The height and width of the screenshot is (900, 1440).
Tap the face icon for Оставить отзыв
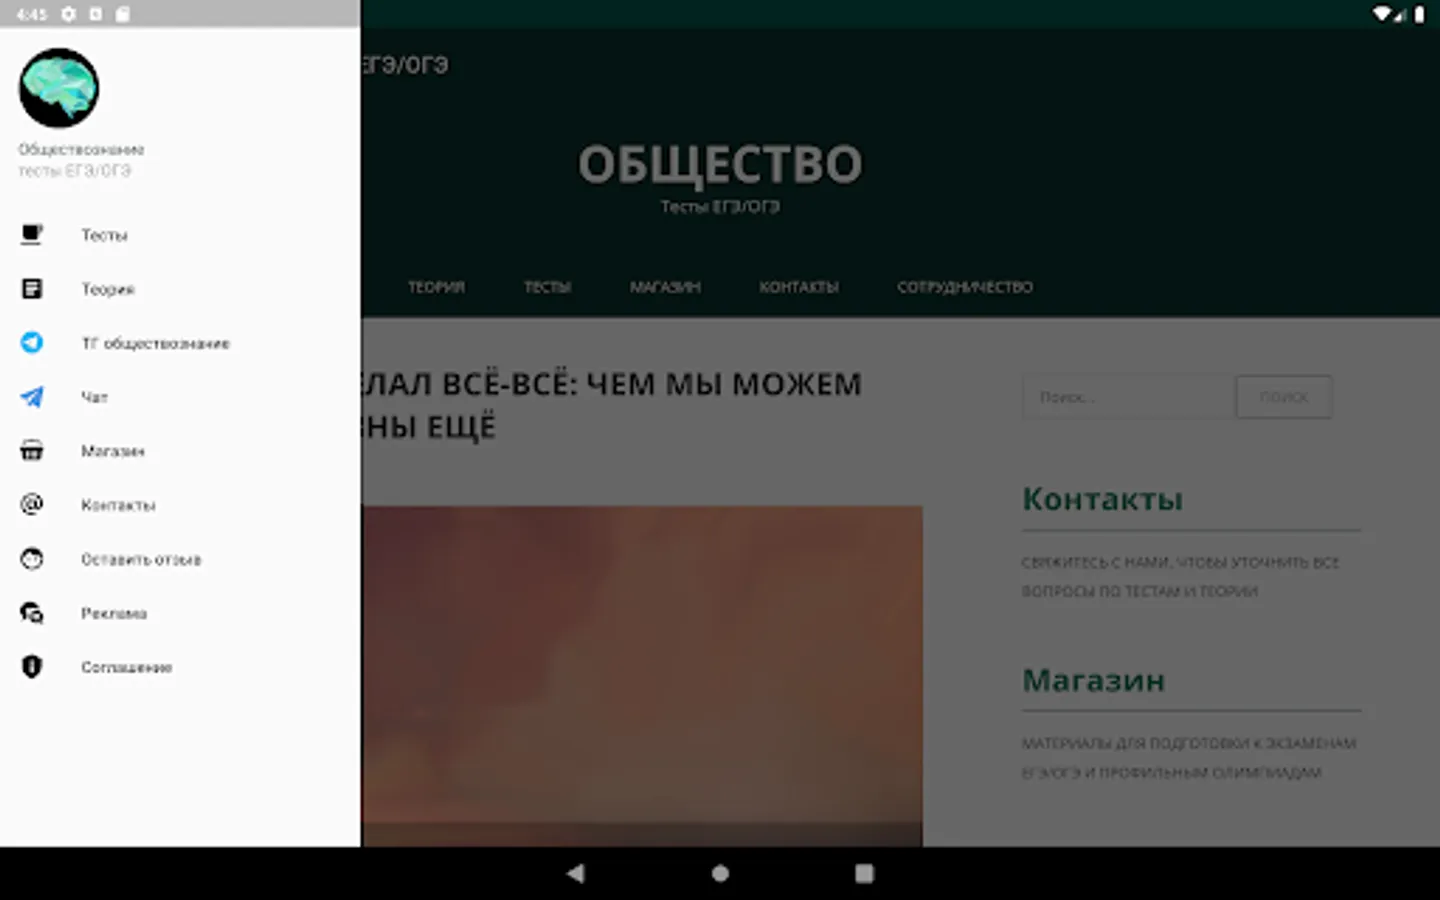click(32, 559)
